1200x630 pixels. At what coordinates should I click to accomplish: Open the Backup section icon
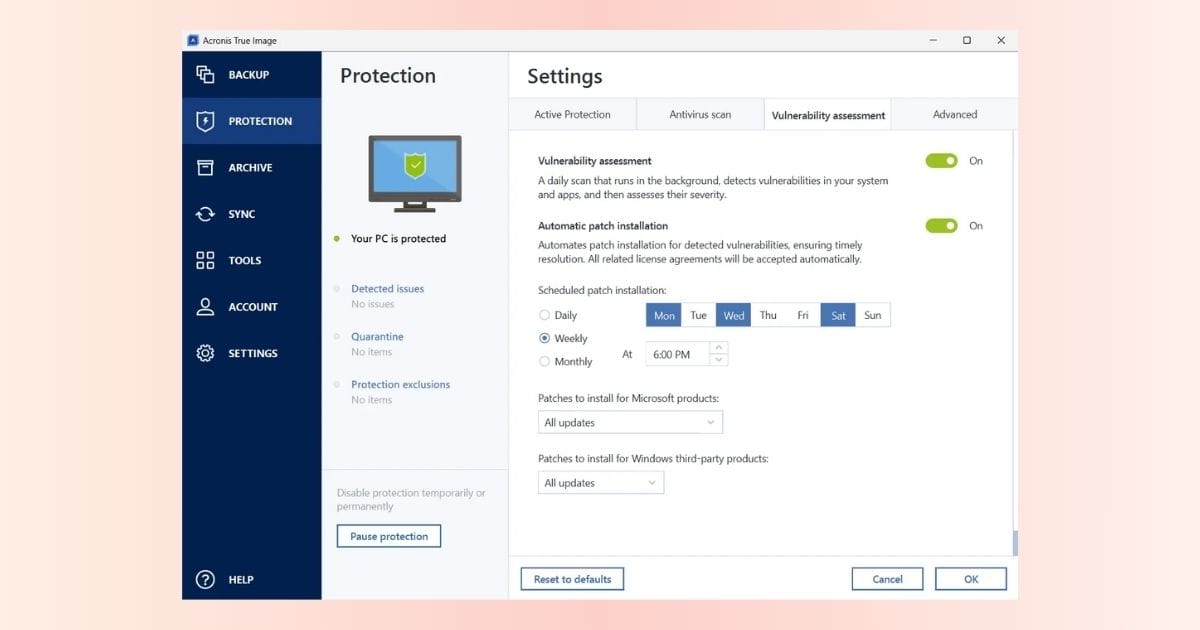point(205,74)
